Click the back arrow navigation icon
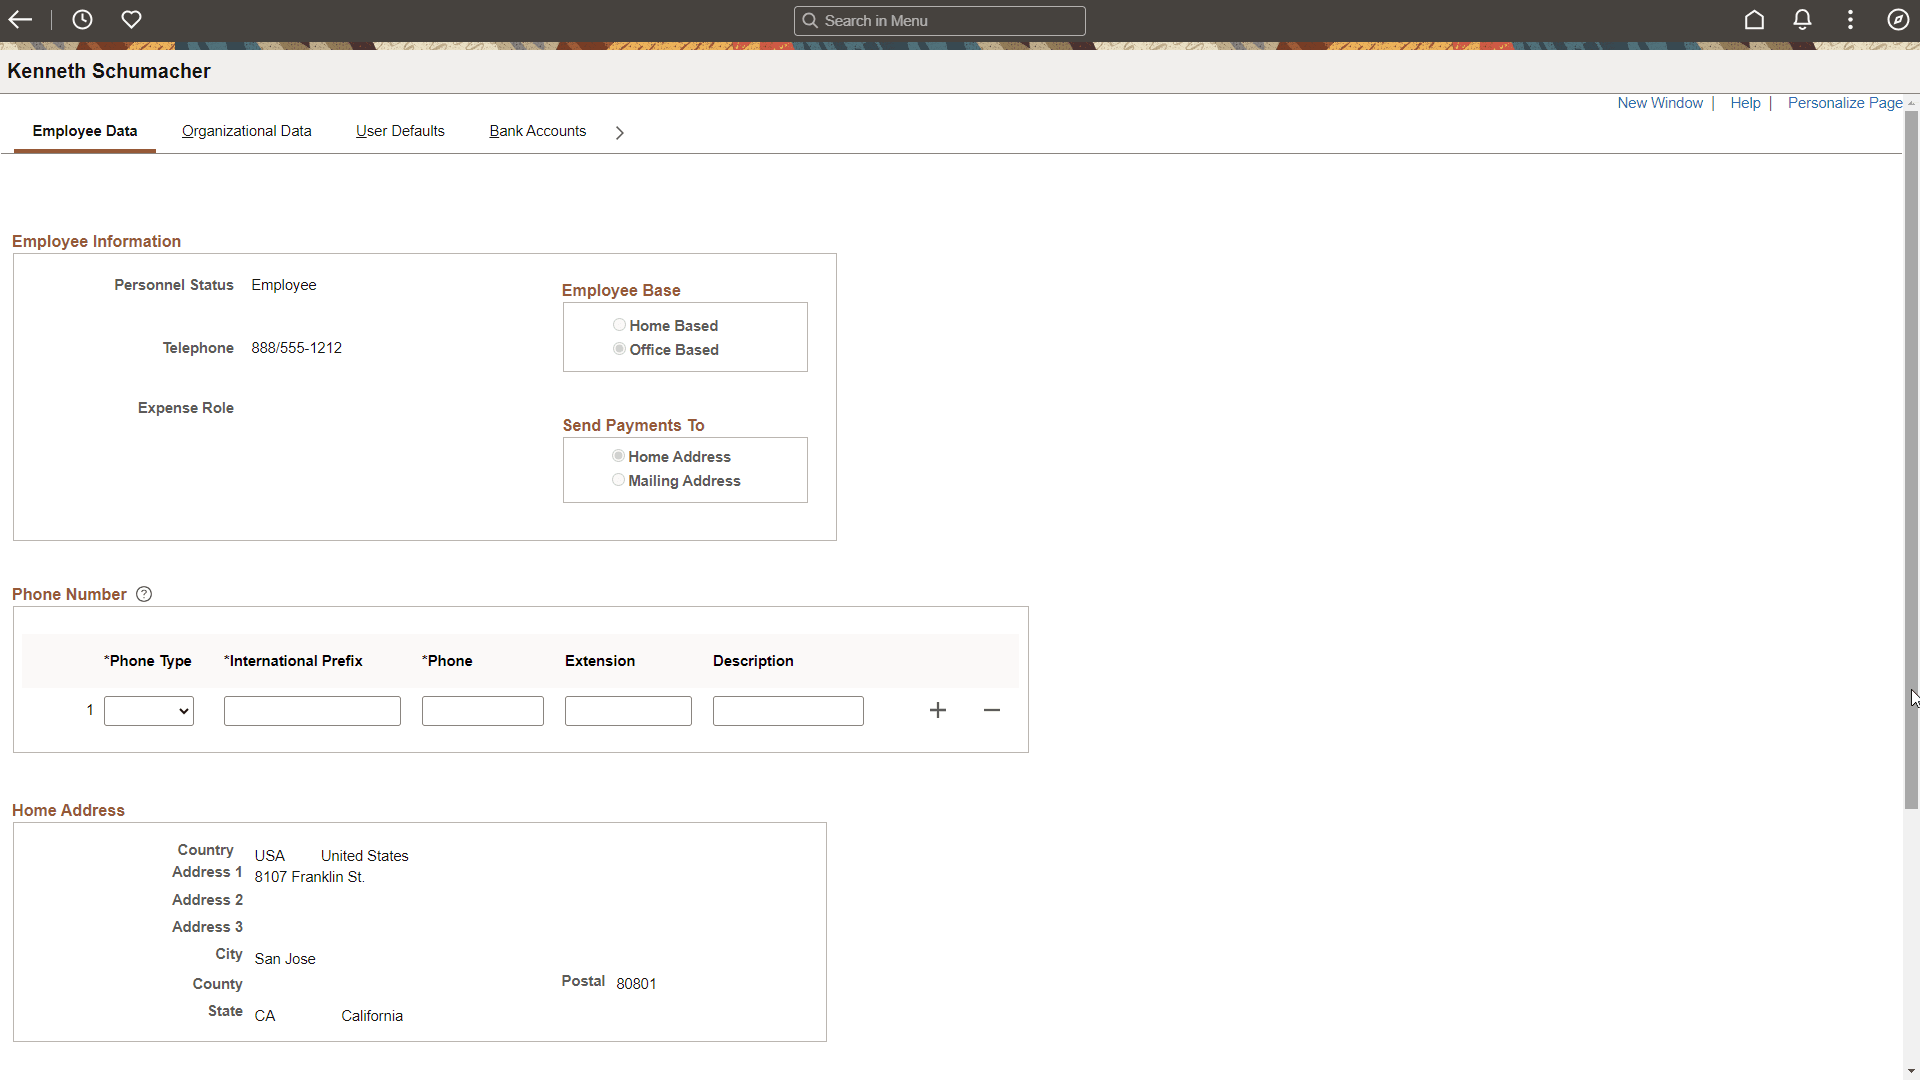The image size is (1920, 1080). (x=20, y=19)
